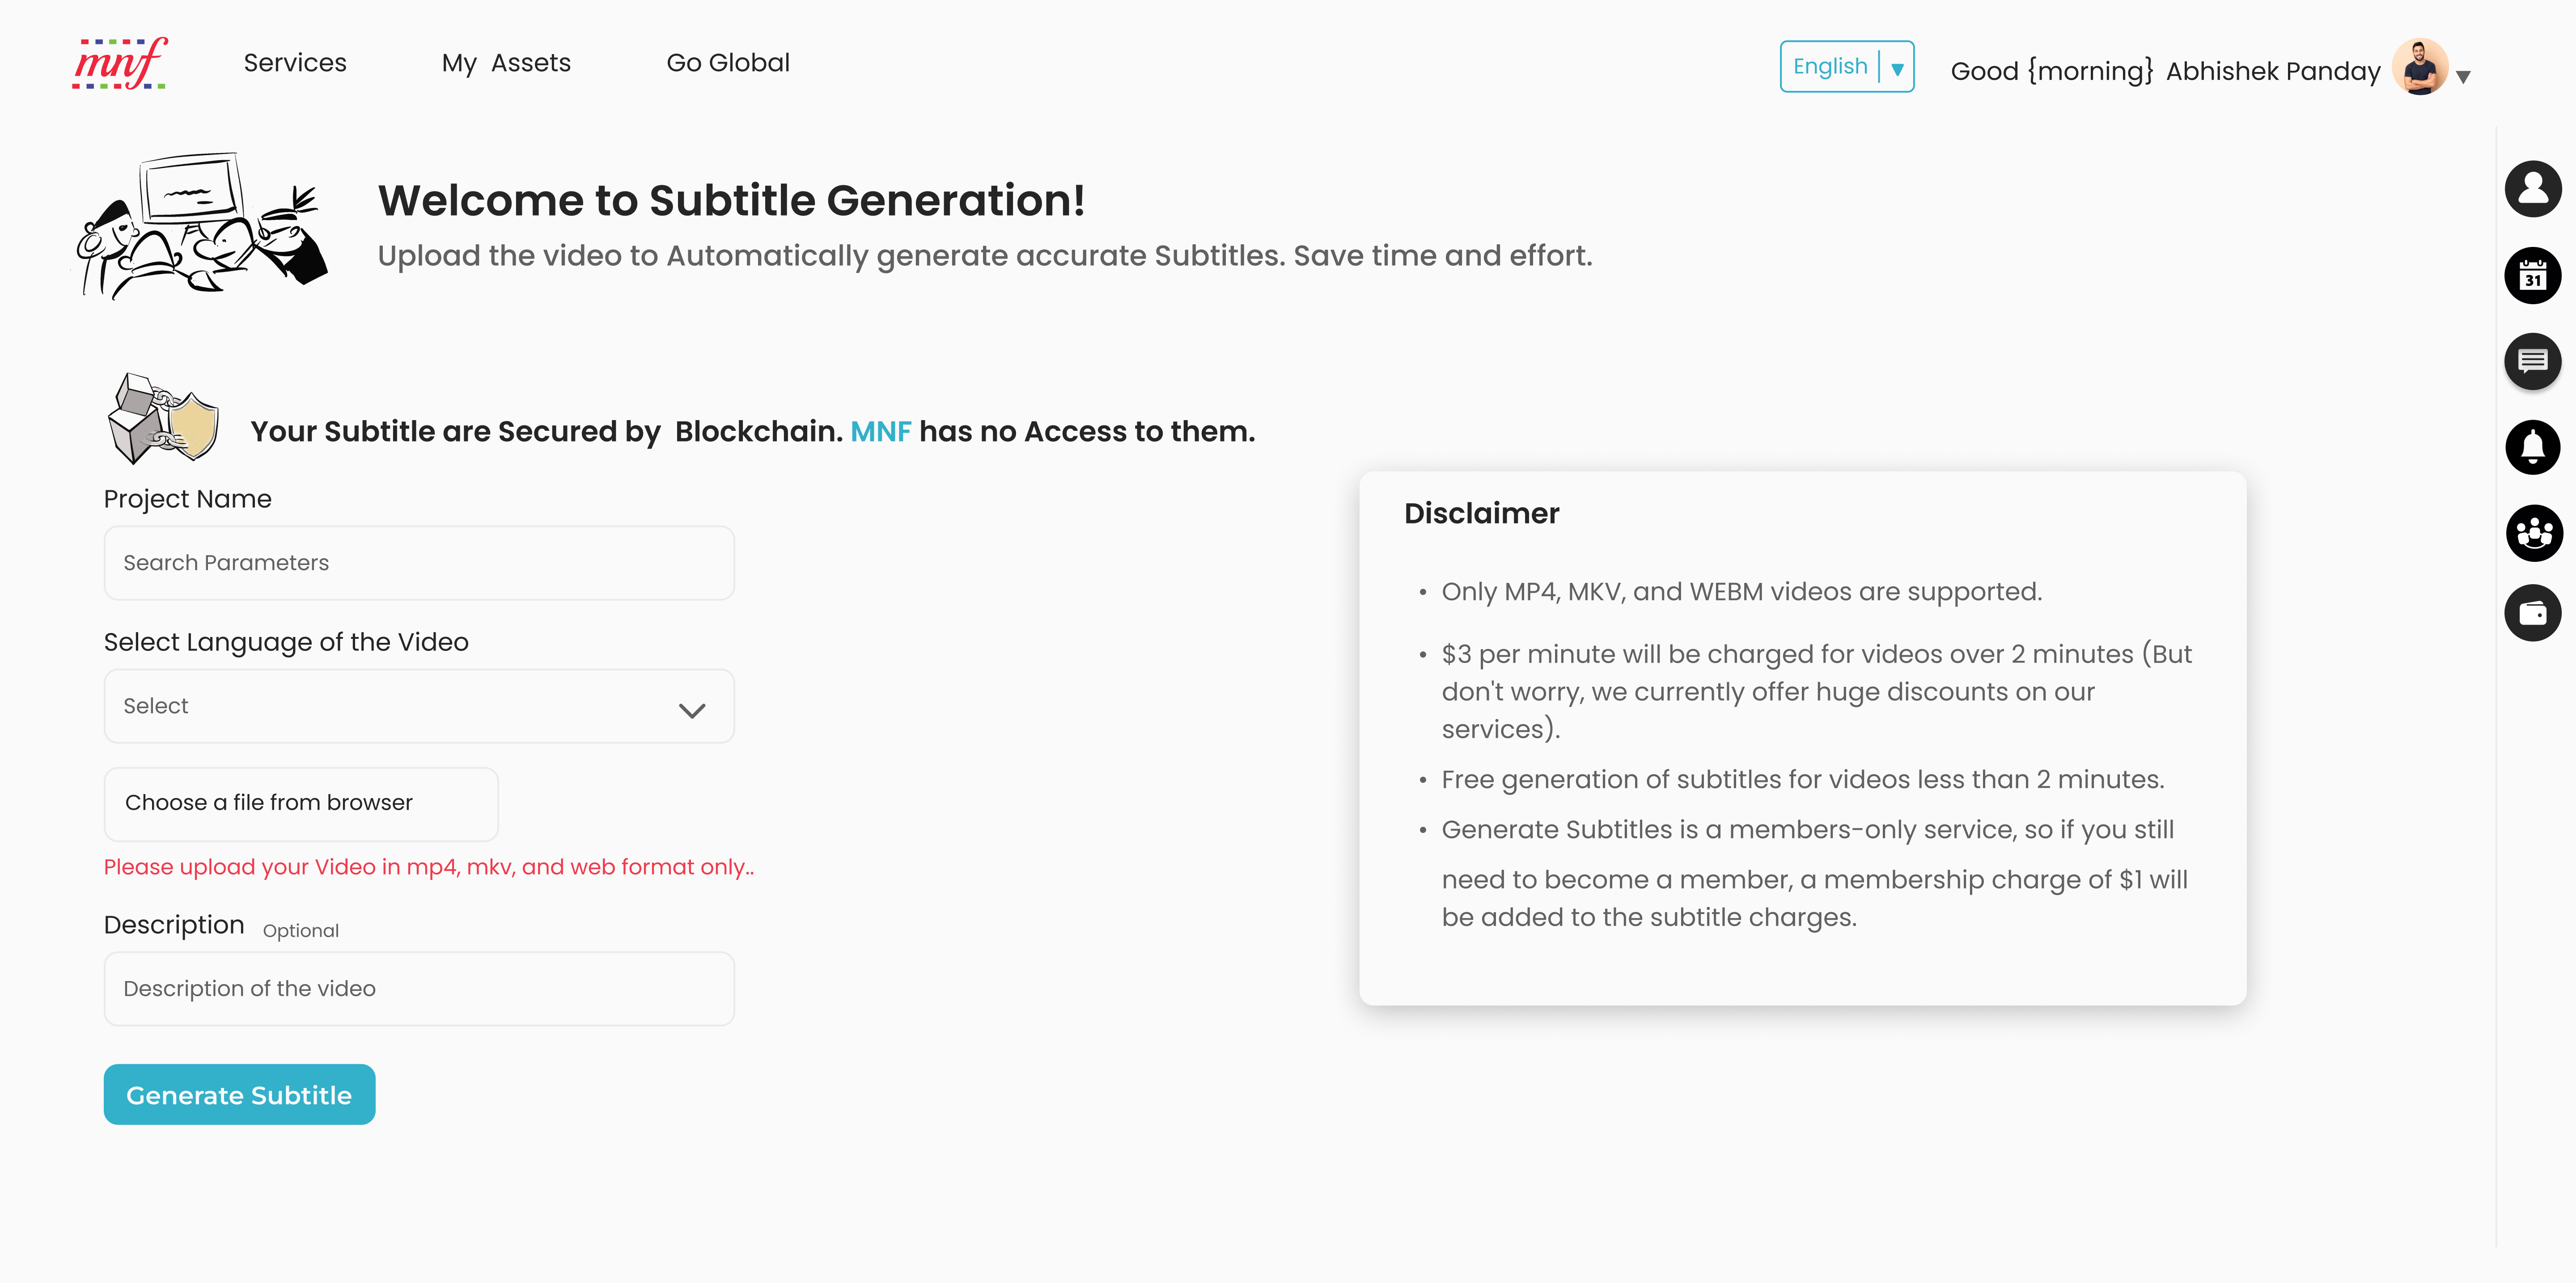Show notifications via the bell icon
Image resolution: width=2576 pixels, height=1283 pixels.
[2532, 447]
